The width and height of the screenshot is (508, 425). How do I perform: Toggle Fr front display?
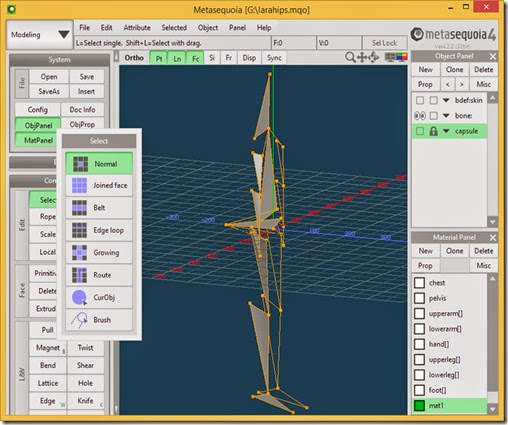pos(229,58)
